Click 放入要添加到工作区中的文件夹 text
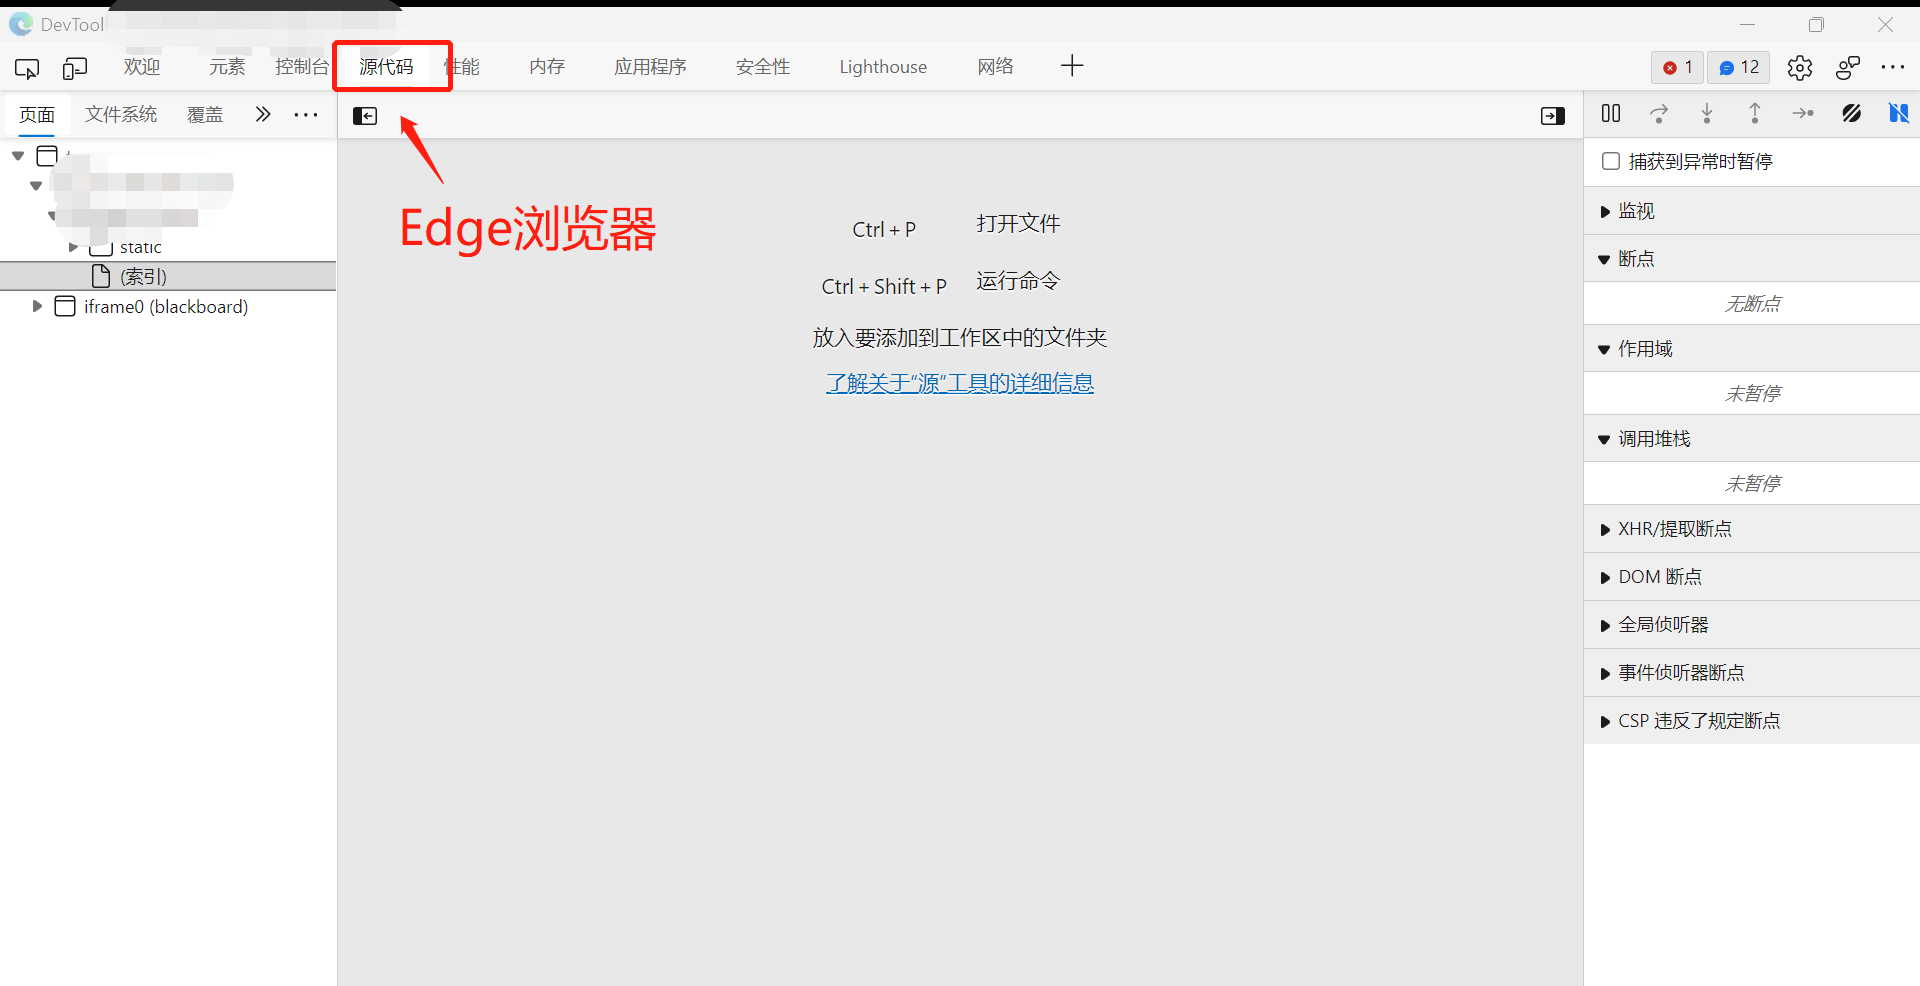 (x=960, y=338)
